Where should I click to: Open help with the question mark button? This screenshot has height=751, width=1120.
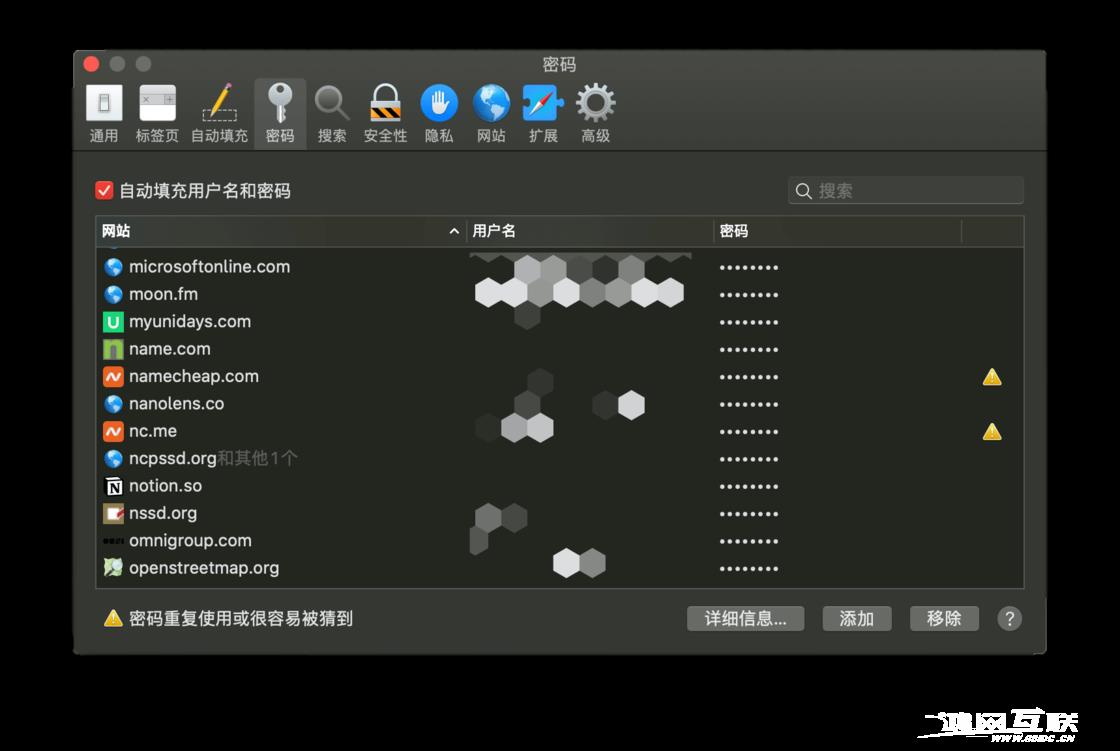click(x=1009, y=618)
